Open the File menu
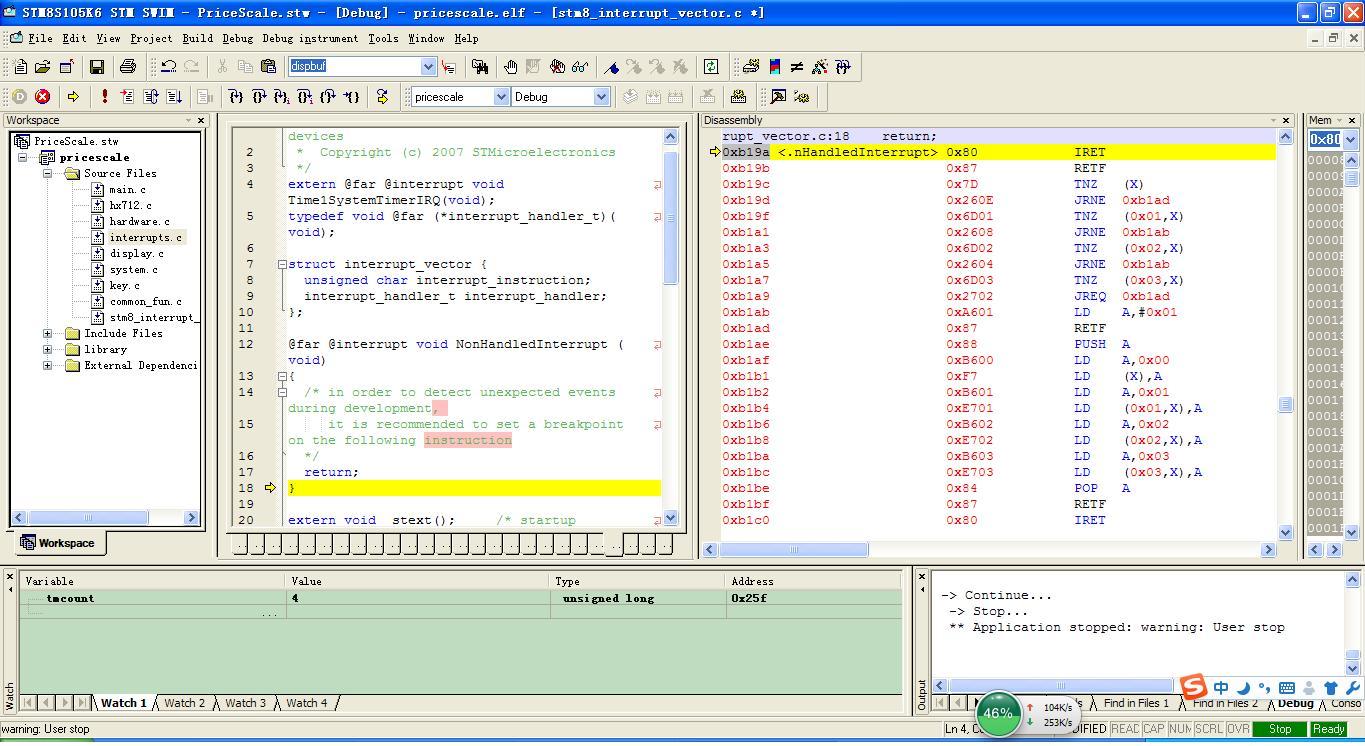The height and width of the screenshot is (746, 1365). [x=40, y=38]
